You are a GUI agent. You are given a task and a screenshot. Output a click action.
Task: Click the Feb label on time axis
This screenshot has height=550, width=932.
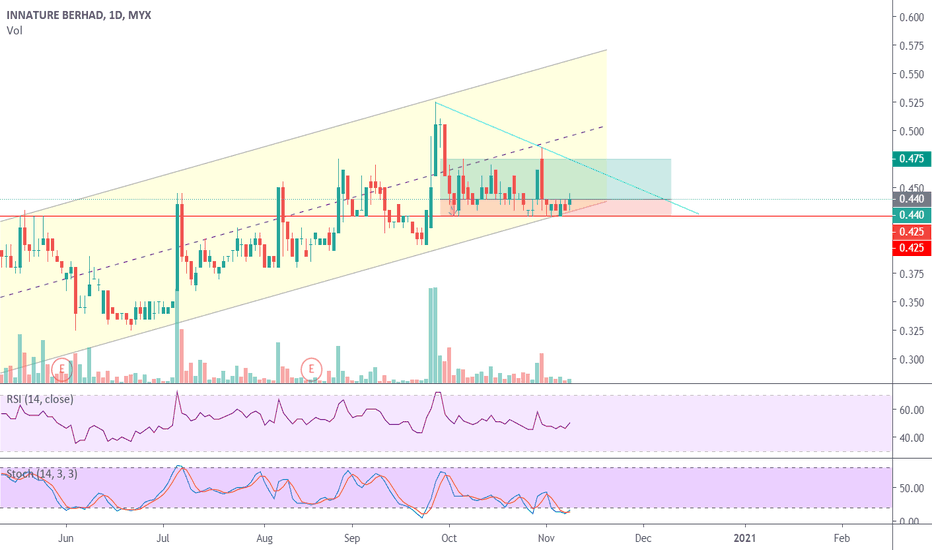(842, 538)
